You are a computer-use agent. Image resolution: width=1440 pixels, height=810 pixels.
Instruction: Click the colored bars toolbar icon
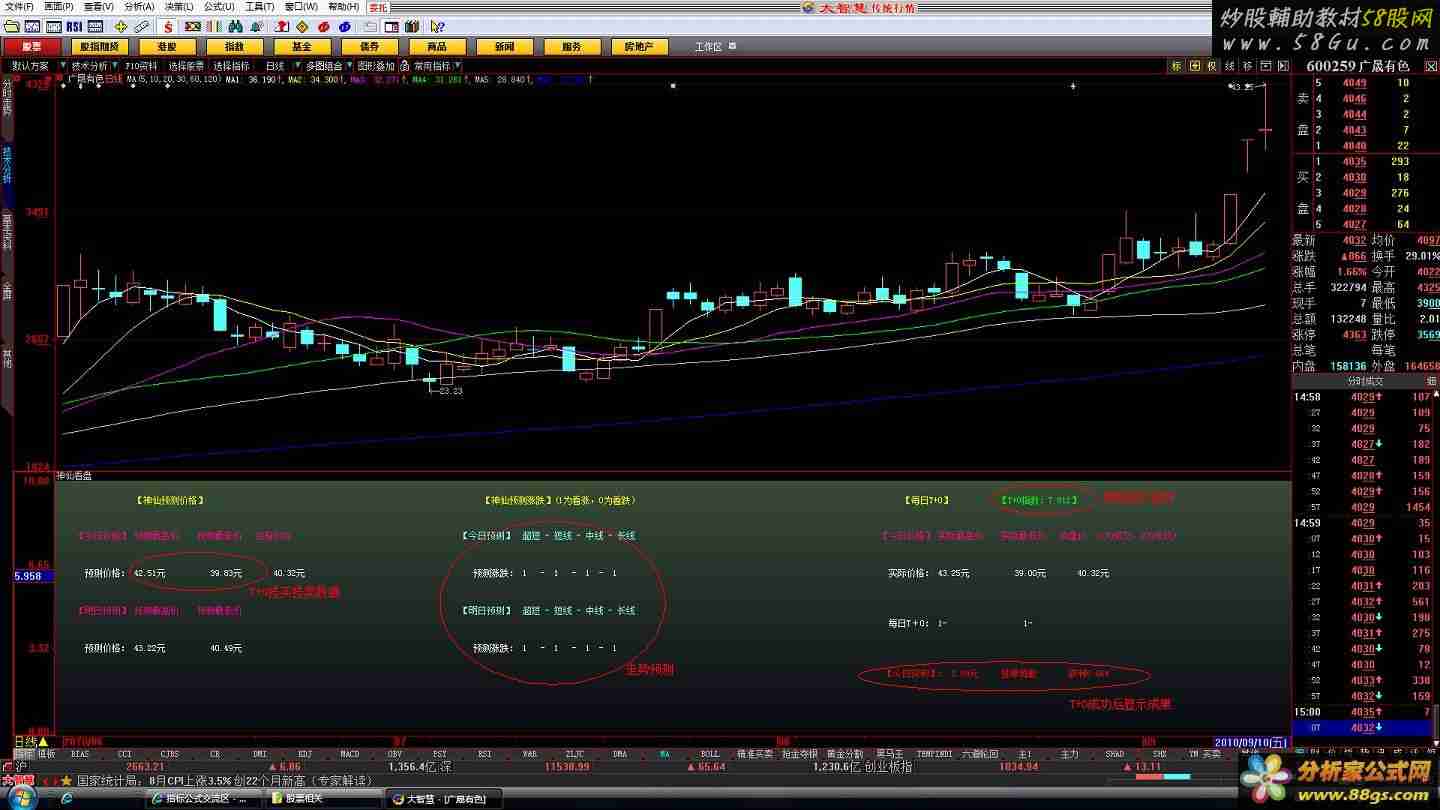pyautogui.click(x=214, y=27)
